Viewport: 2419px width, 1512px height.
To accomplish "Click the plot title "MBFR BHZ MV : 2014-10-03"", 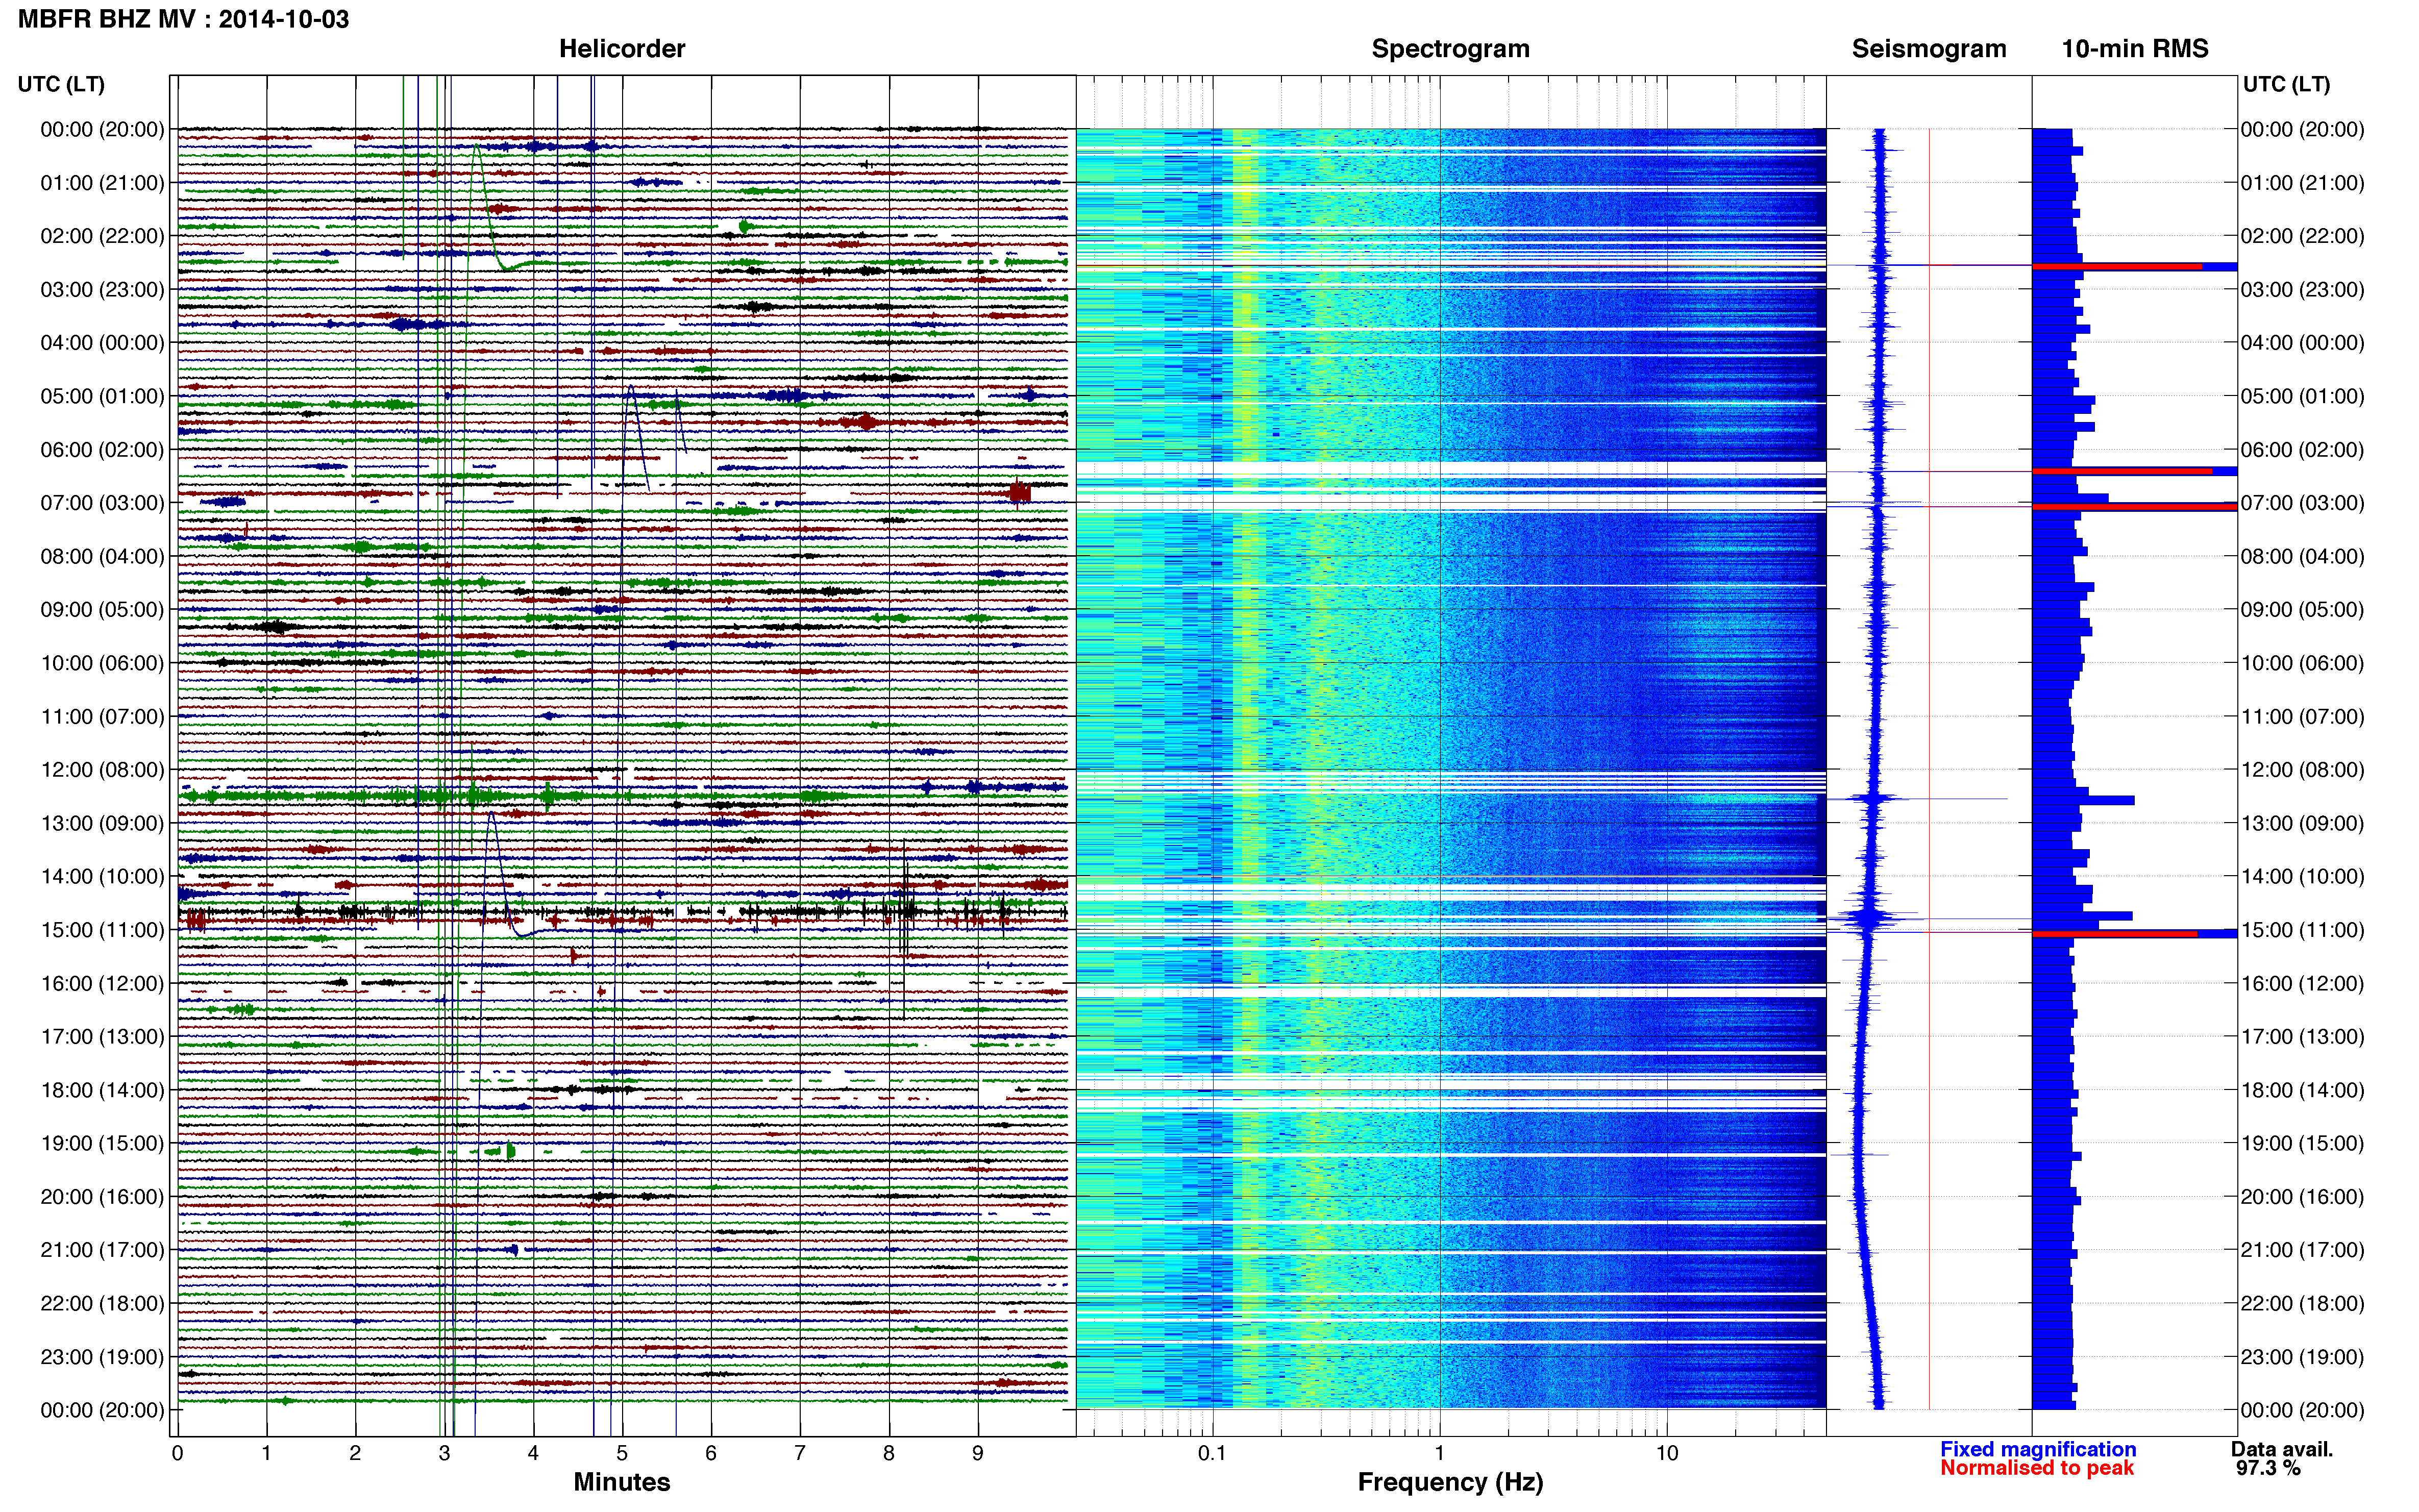I will [x=184, y=19].
